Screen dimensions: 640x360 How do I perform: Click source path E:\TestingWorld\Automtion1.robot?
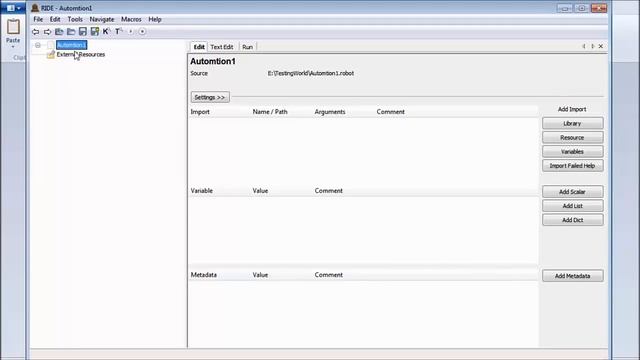pos(311,73)
